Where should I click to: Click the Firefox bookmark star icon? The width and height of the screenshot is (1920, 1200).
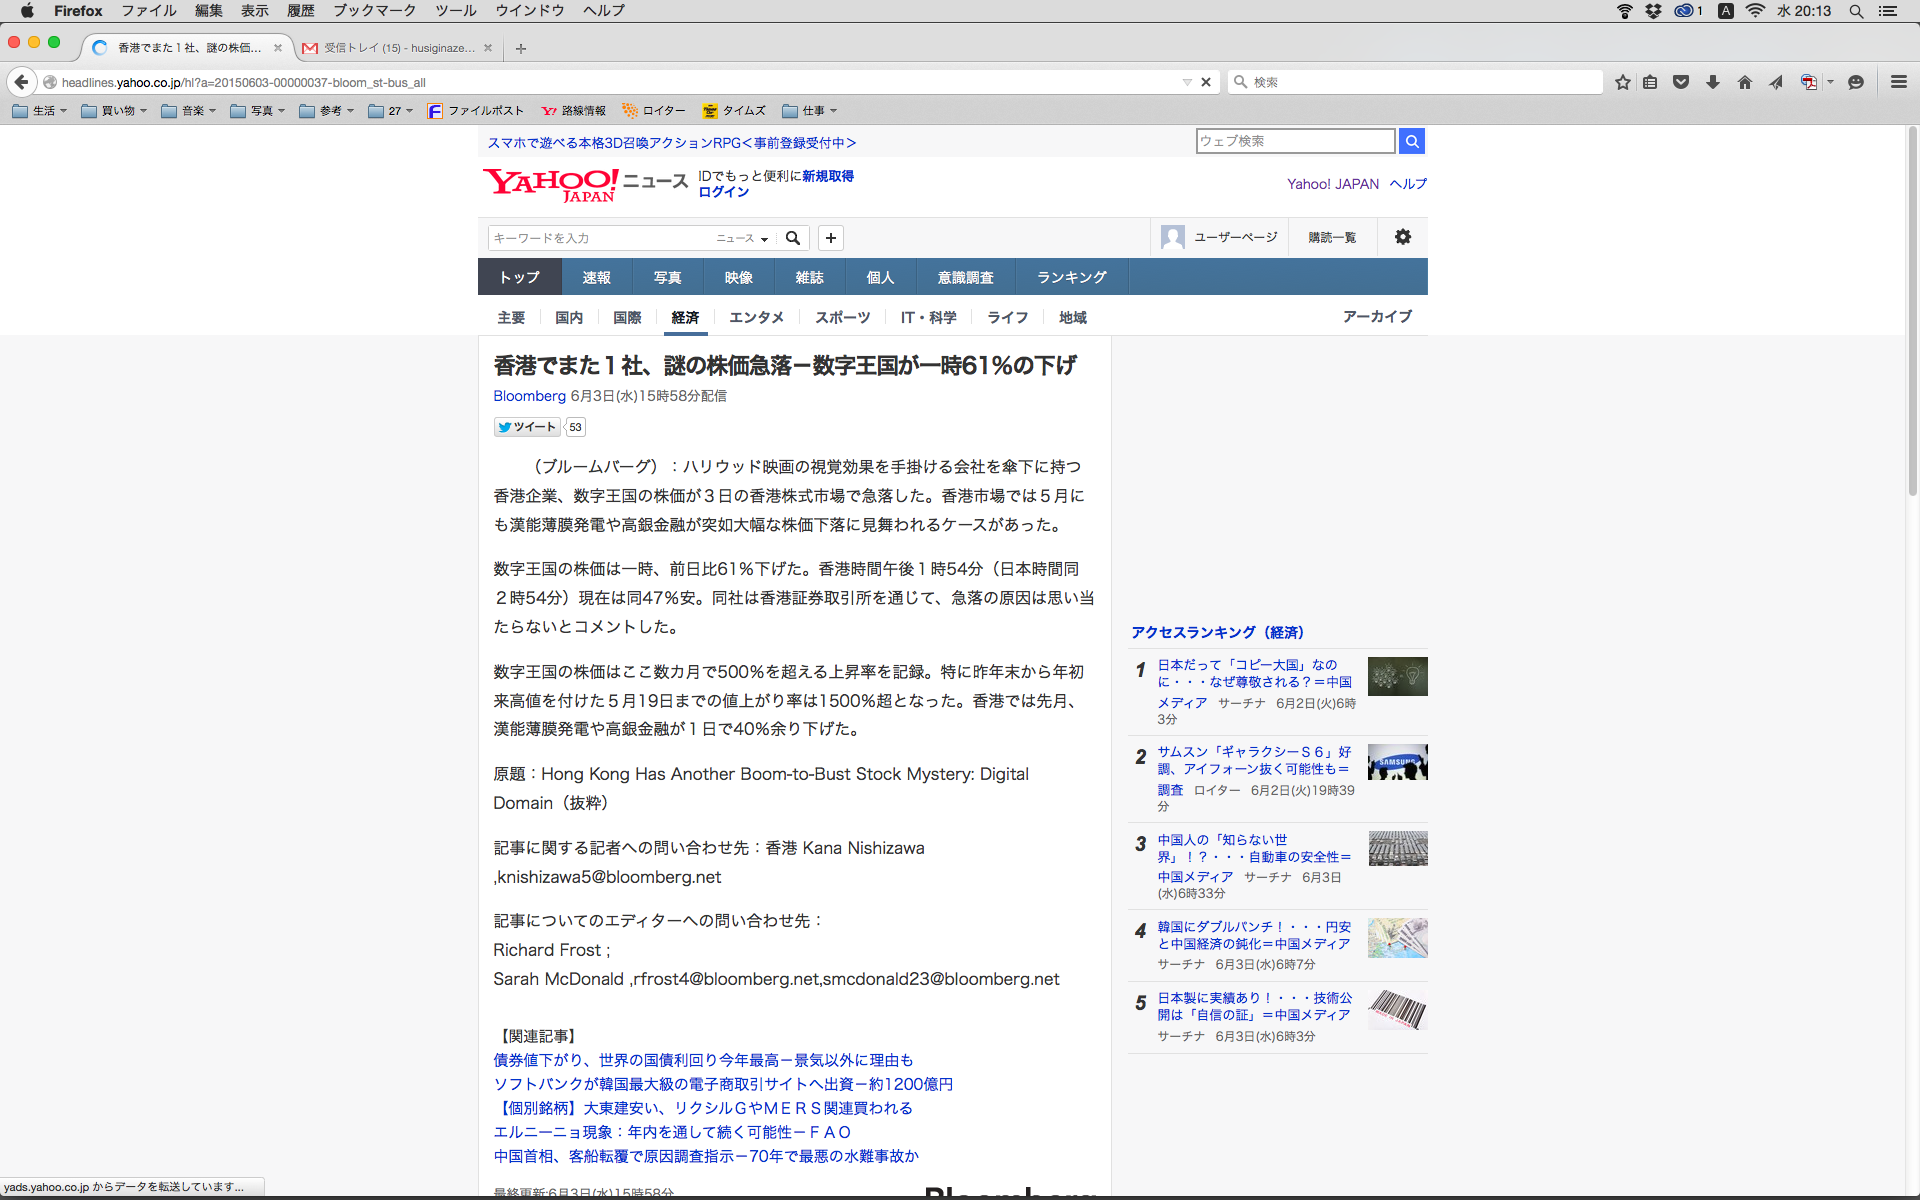point(1622,82)
